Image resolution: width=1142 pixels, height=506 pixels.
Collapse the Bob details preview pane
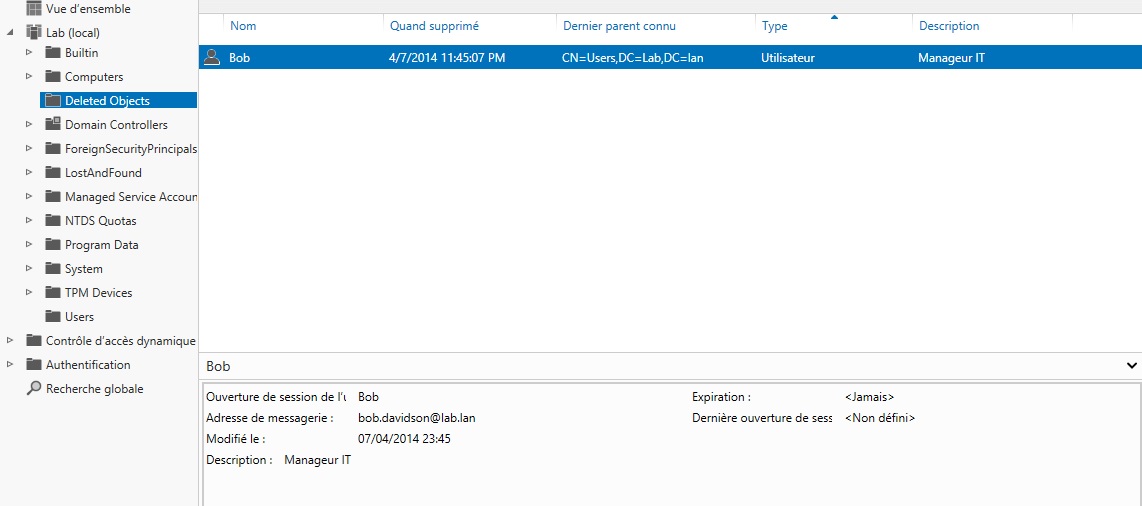point(1131,367)
